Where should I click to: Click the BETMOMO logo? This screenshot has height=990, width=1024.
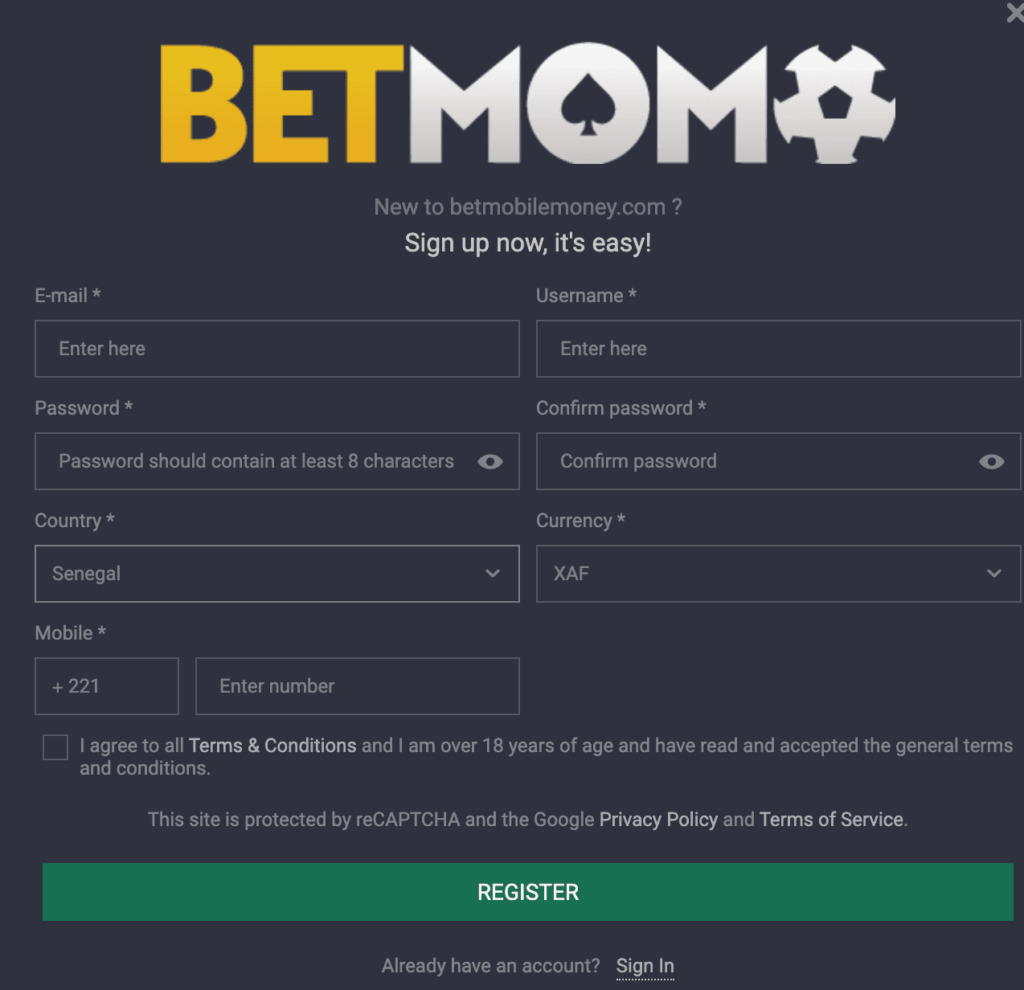tap(528, 103)
